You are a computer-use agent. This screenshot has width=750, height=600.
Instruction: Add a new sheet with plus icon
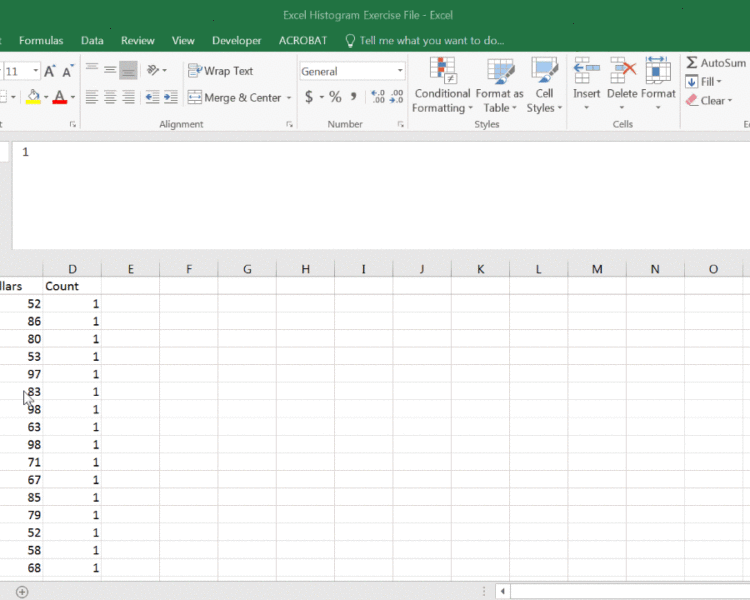[x=22, y=592]
